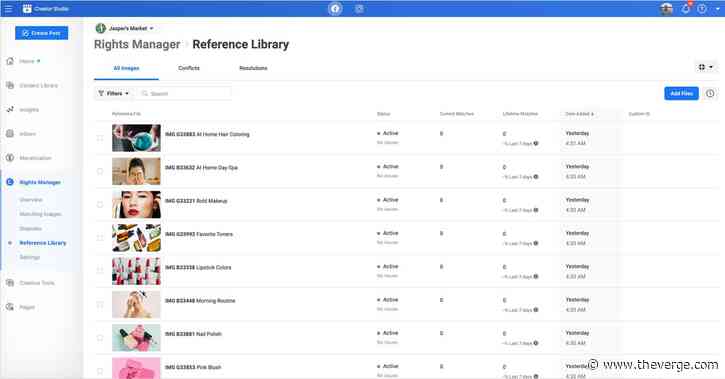This screenshot has height=379, width=725.
Task: Expand the Home dropdown arrow
Action: pyautogui.click(x=38, y=61)
